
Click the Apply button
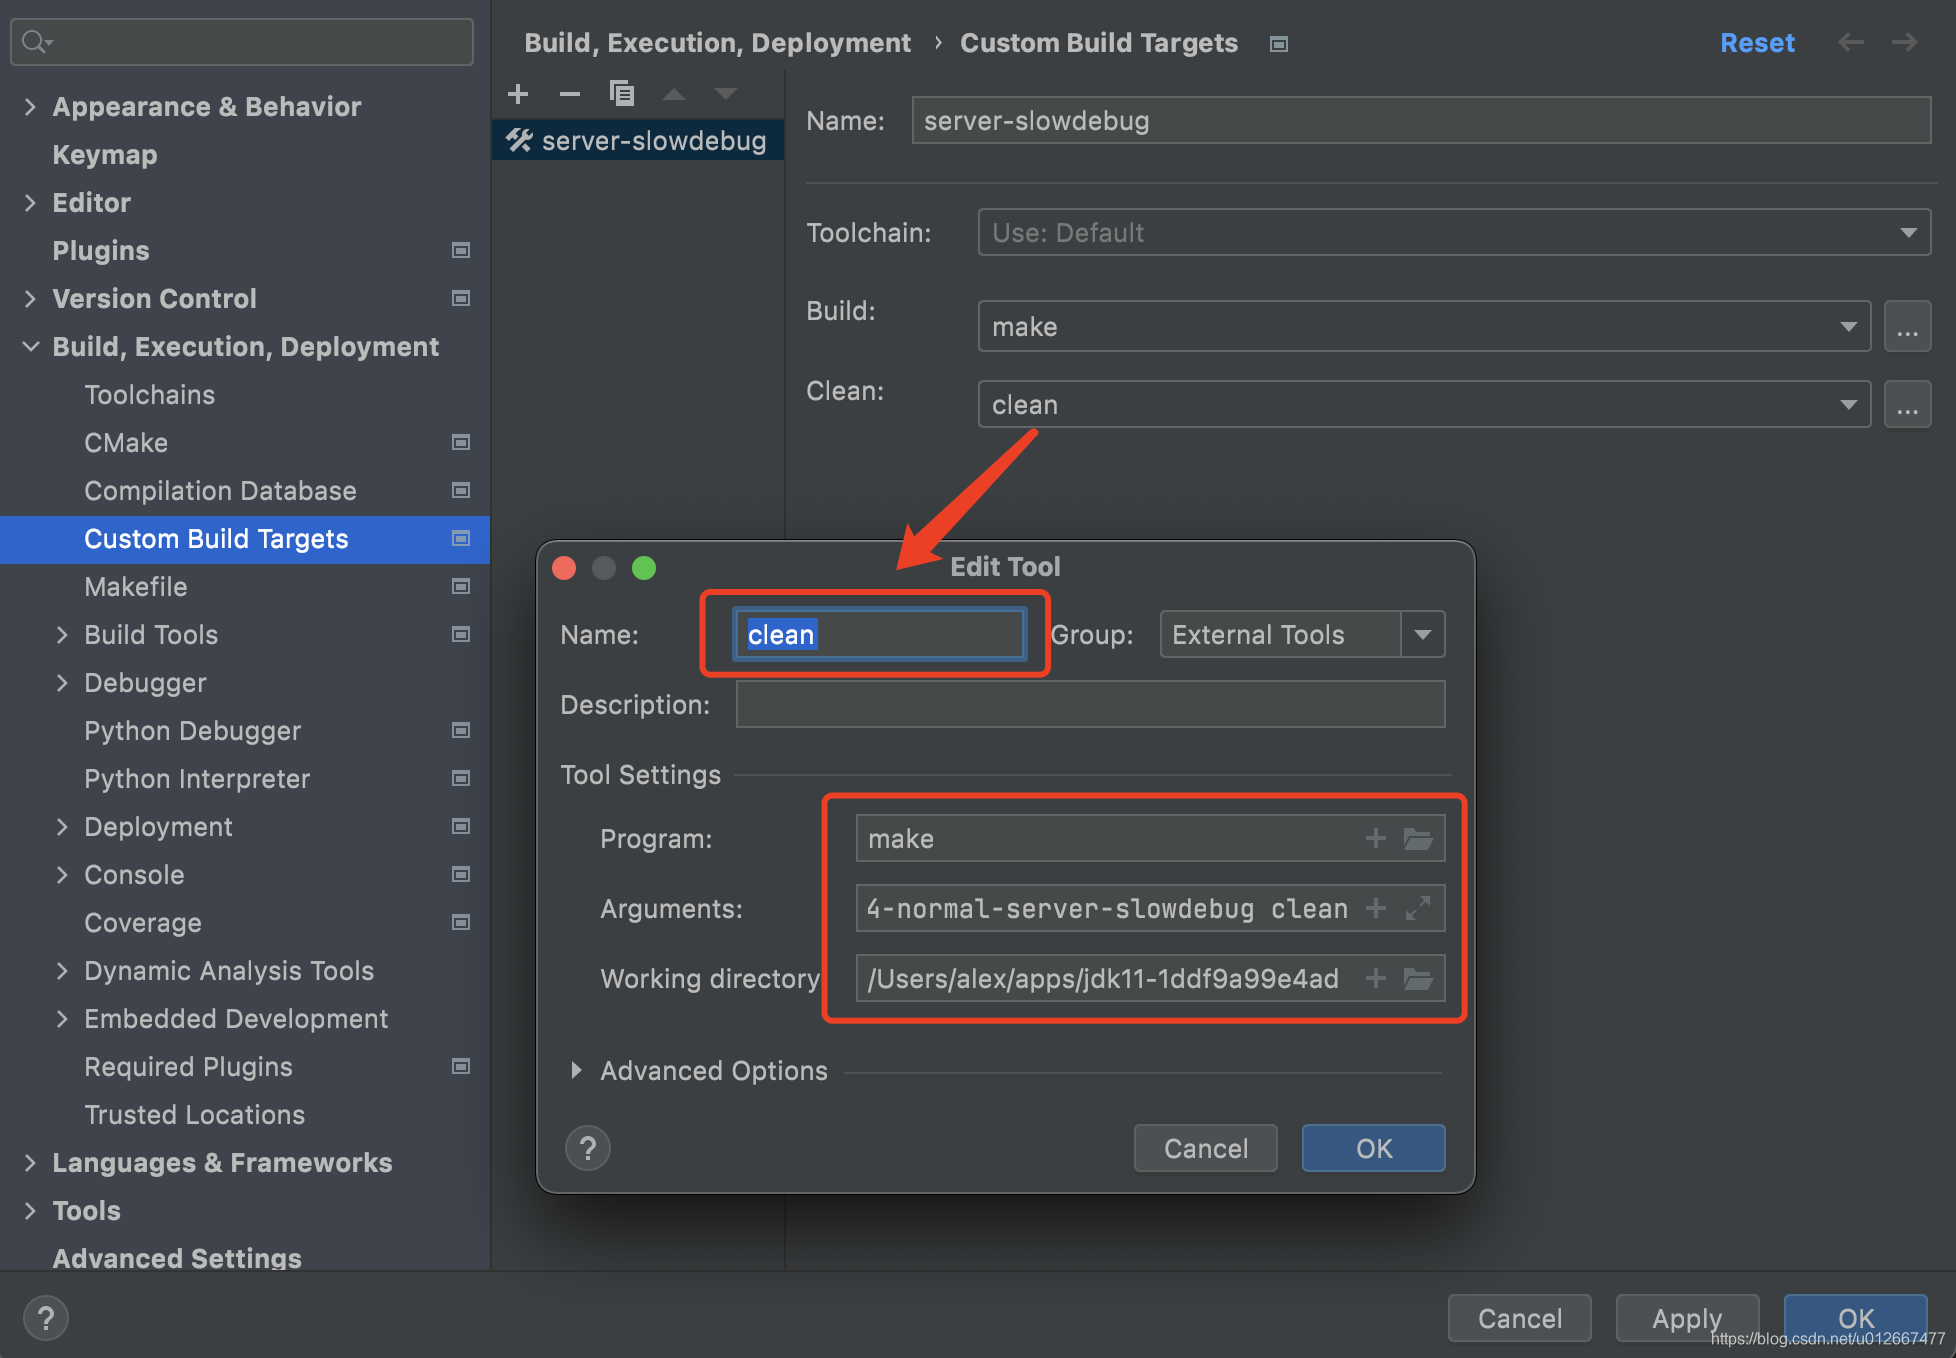[x=1686, y=1318]
